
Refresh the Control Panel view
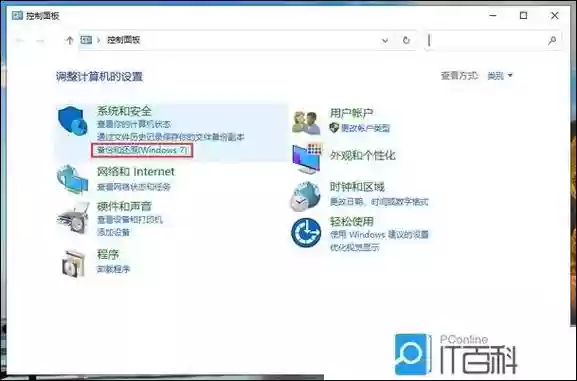point(406,40)
